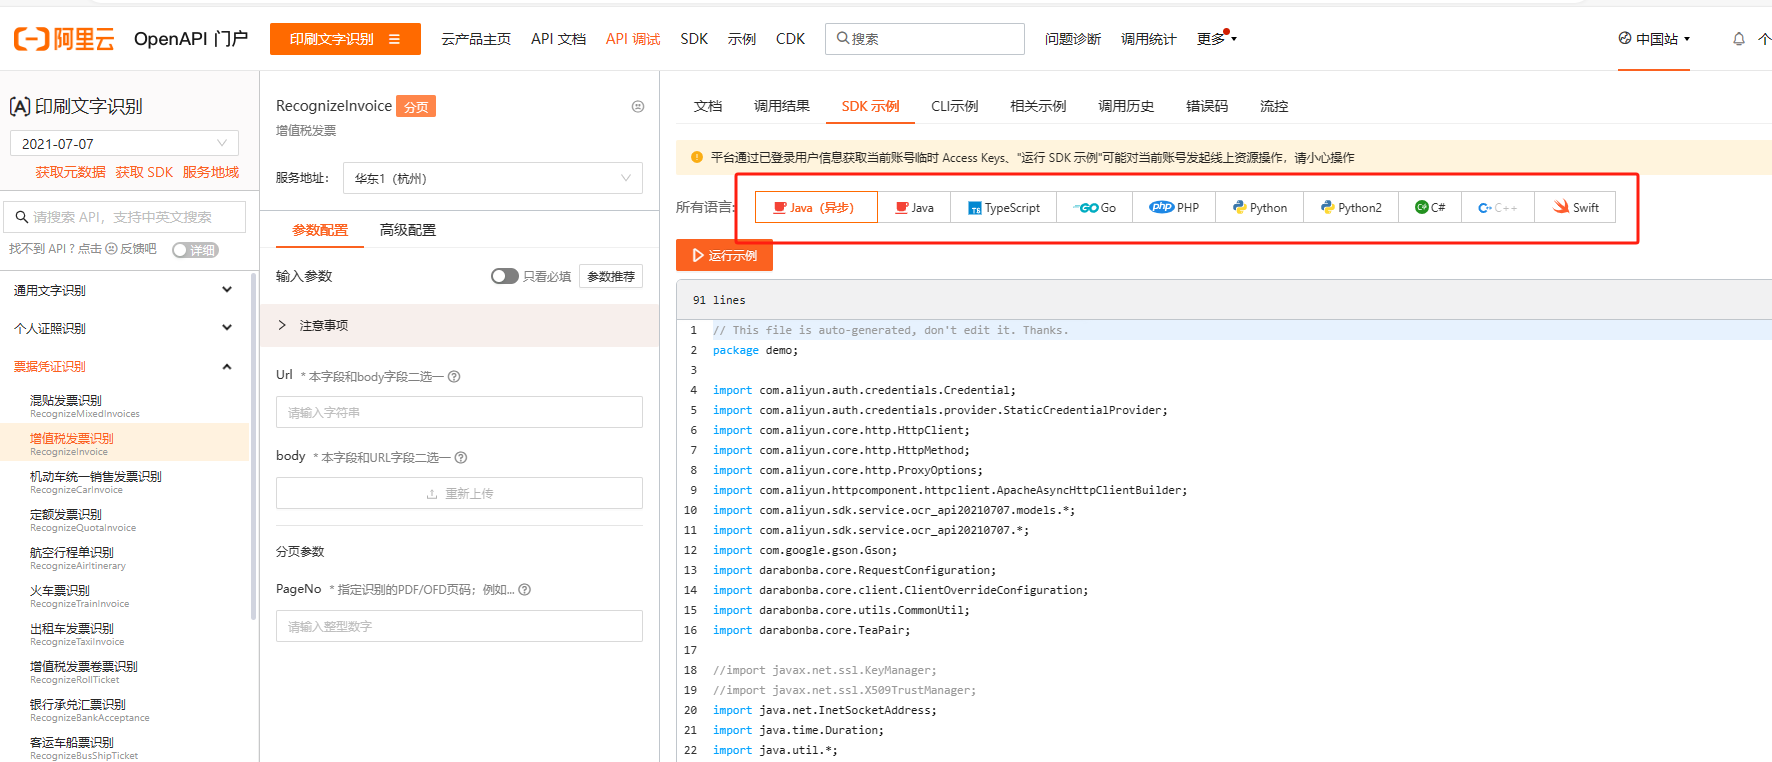Select the TypeScript language option
The width and height of the screenshot is (1772, 762).
pos(1003,207)
